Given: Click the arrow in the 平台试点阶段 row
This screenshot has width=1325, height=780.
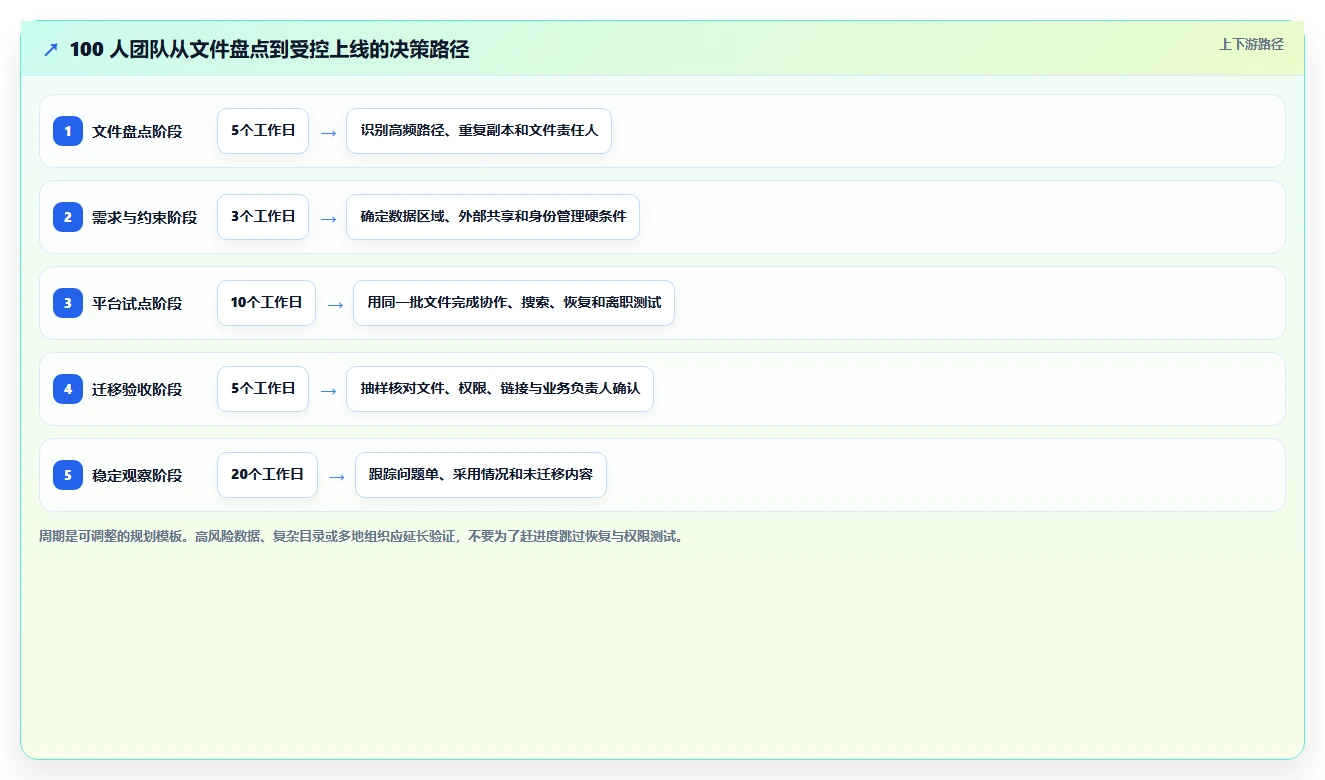Looking at the screenshot, I should pyautogui.click(x=335, y=304).
